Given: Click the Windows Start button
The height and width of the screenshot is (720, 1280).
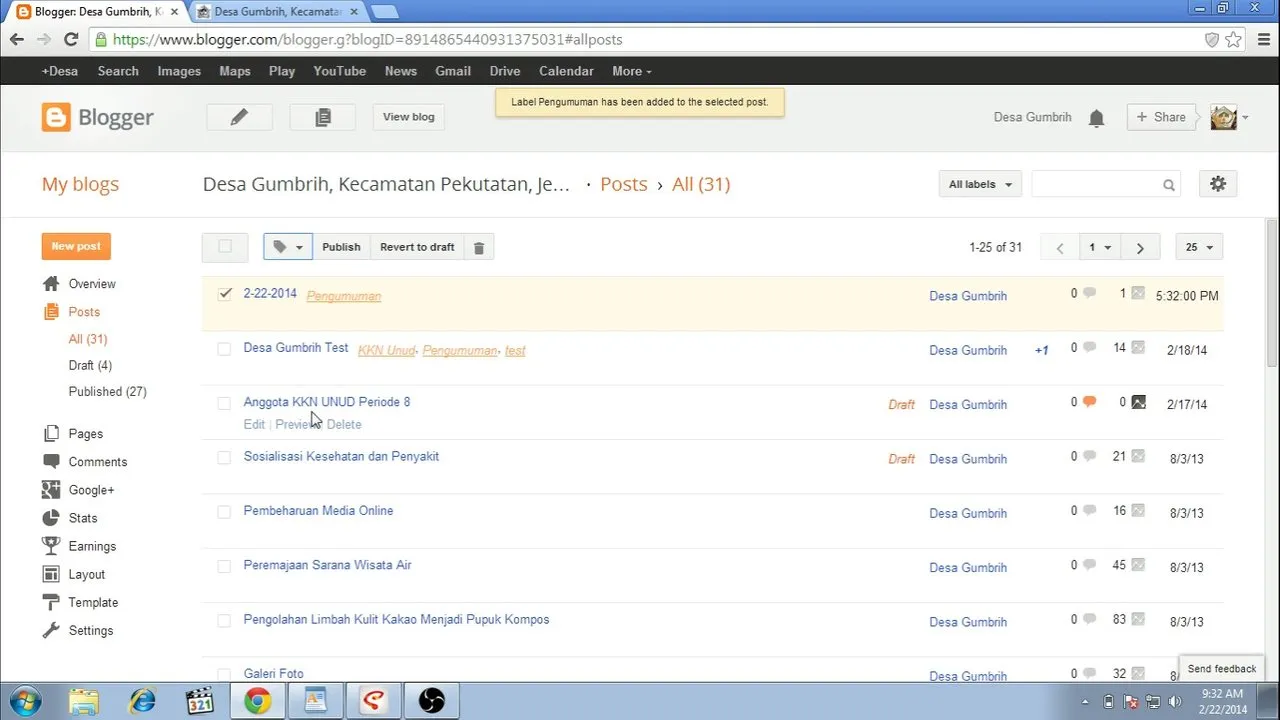Looking at the screenshot, I should click(25, 700).
